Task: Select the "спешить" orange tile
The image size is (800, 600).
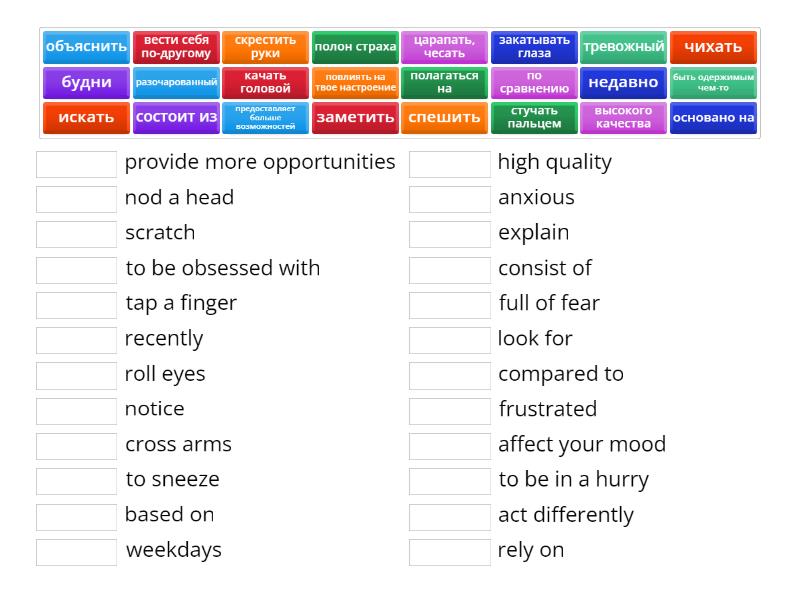Action: click(445, 117)
